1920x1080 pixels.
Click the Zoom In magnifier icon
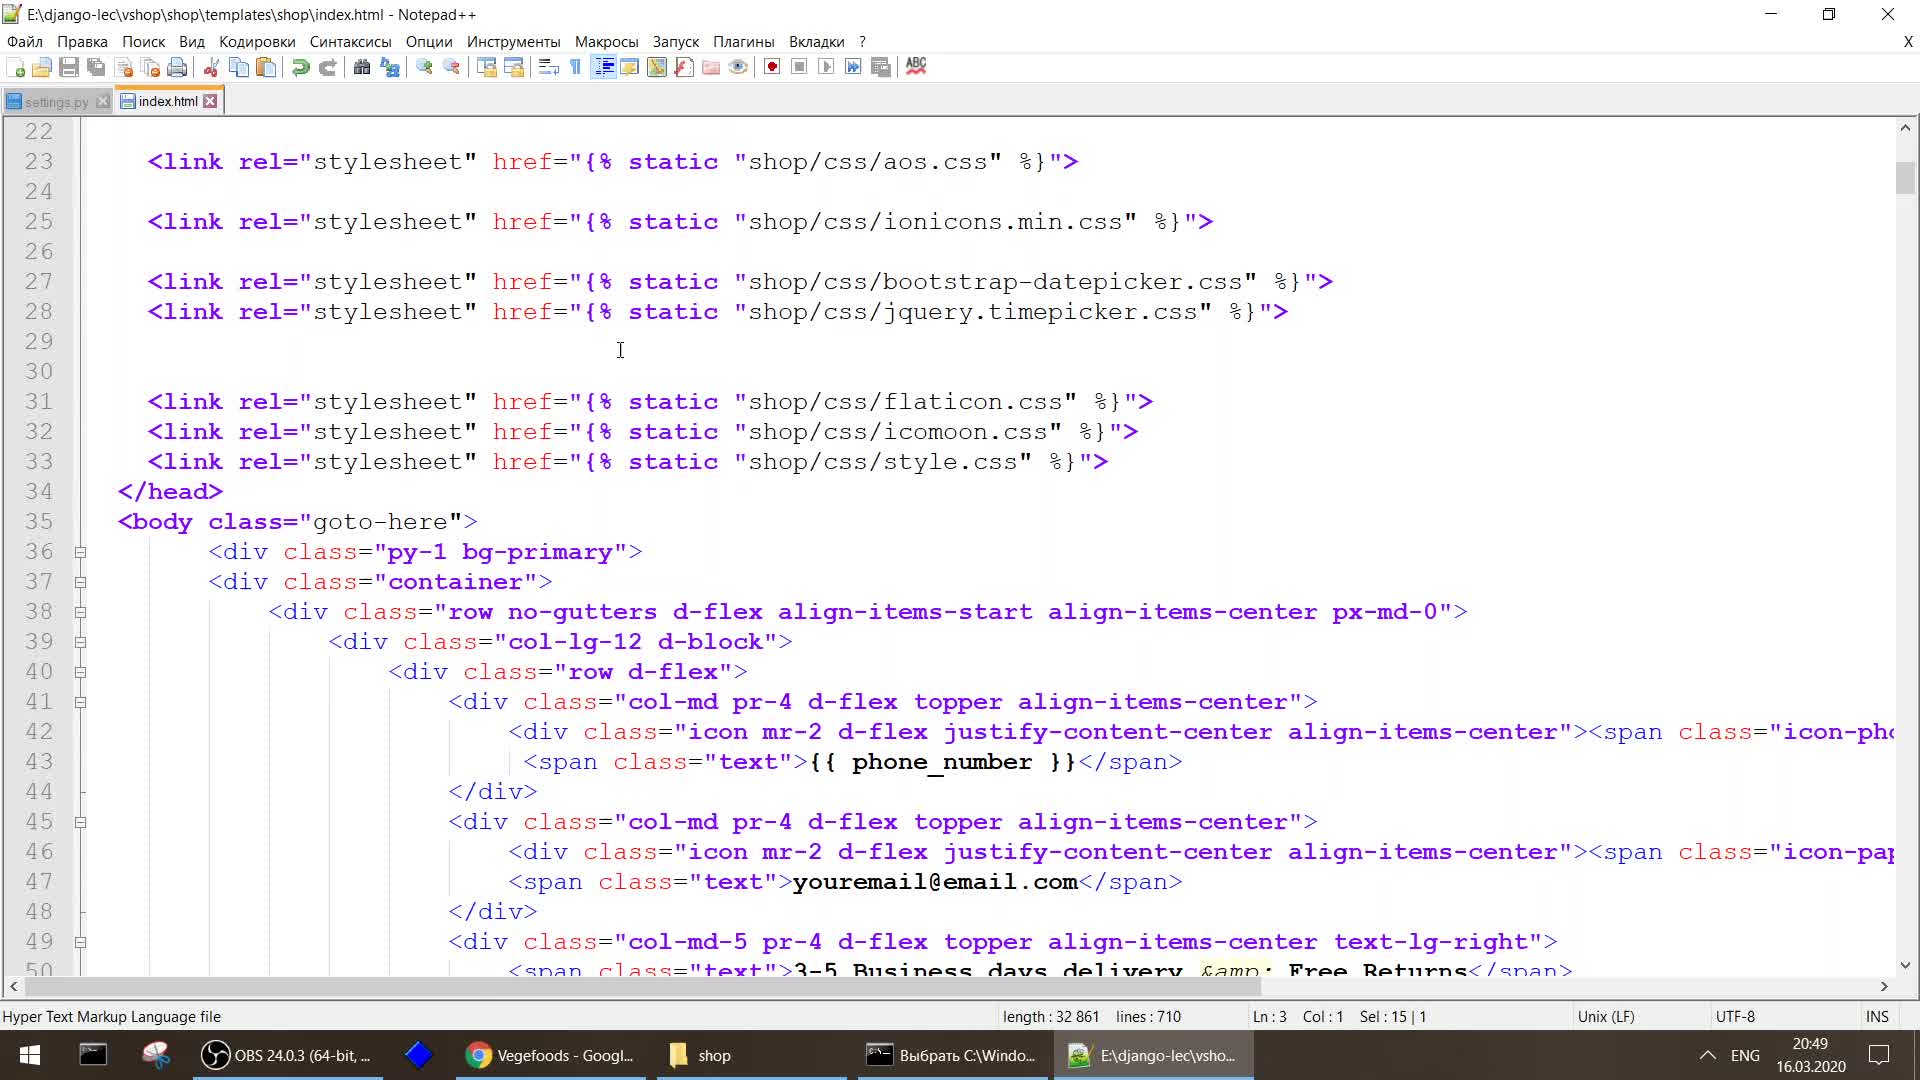pos(424,67)
